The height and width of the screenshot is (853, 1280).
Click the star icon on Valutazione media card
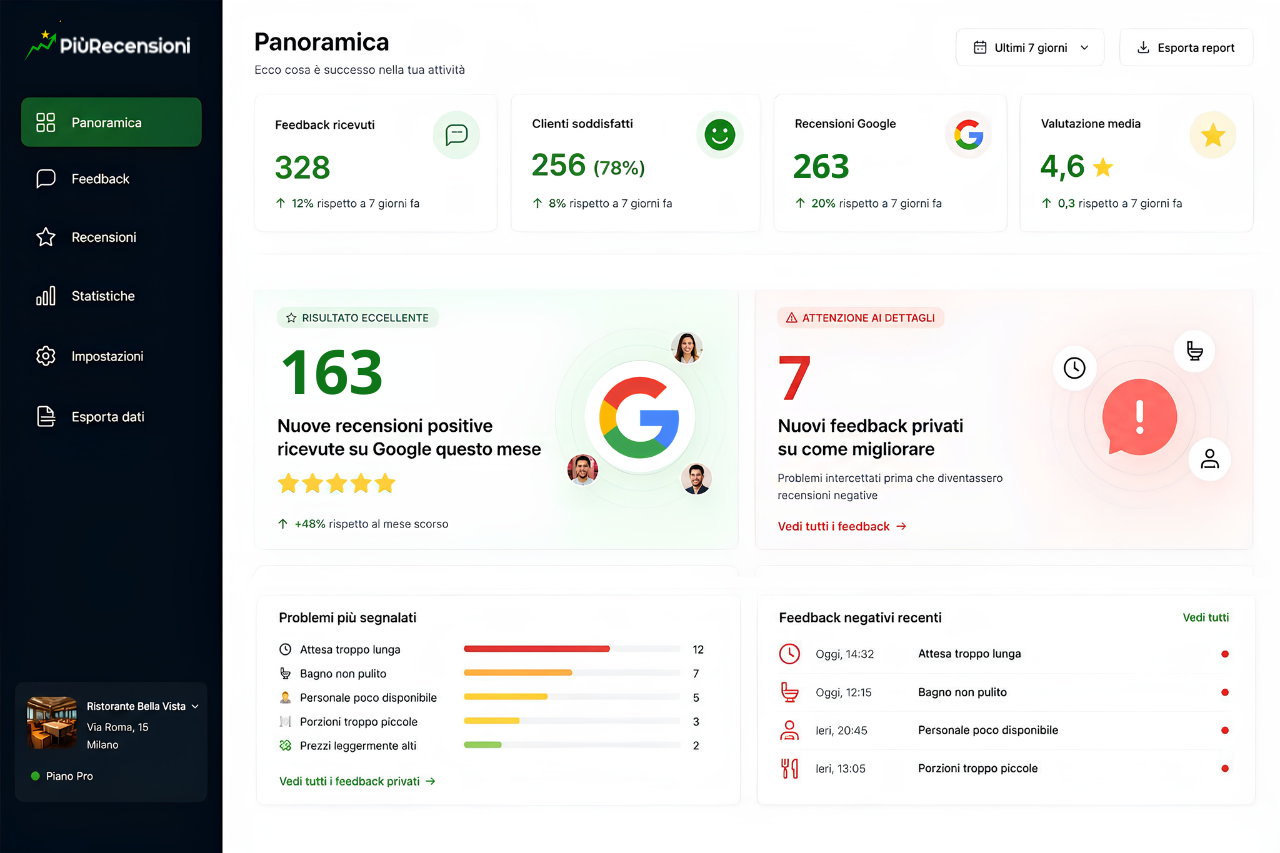(x=1213, y=135)
